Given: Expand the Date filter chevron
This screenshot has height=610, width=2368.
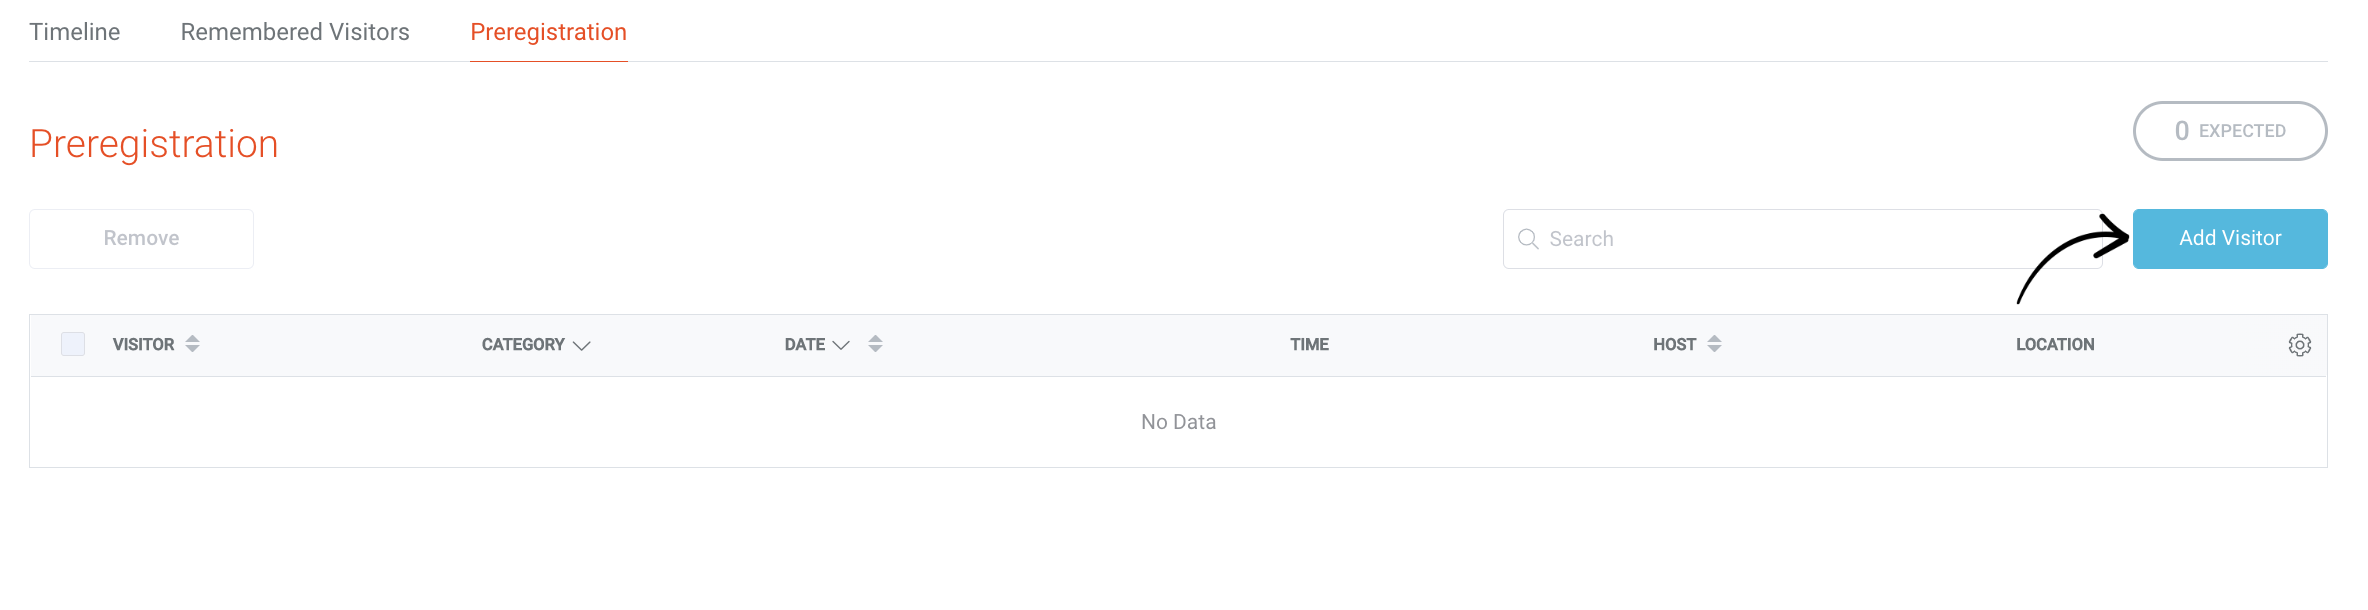Looking at the screenshot, I should click(841, 345).
